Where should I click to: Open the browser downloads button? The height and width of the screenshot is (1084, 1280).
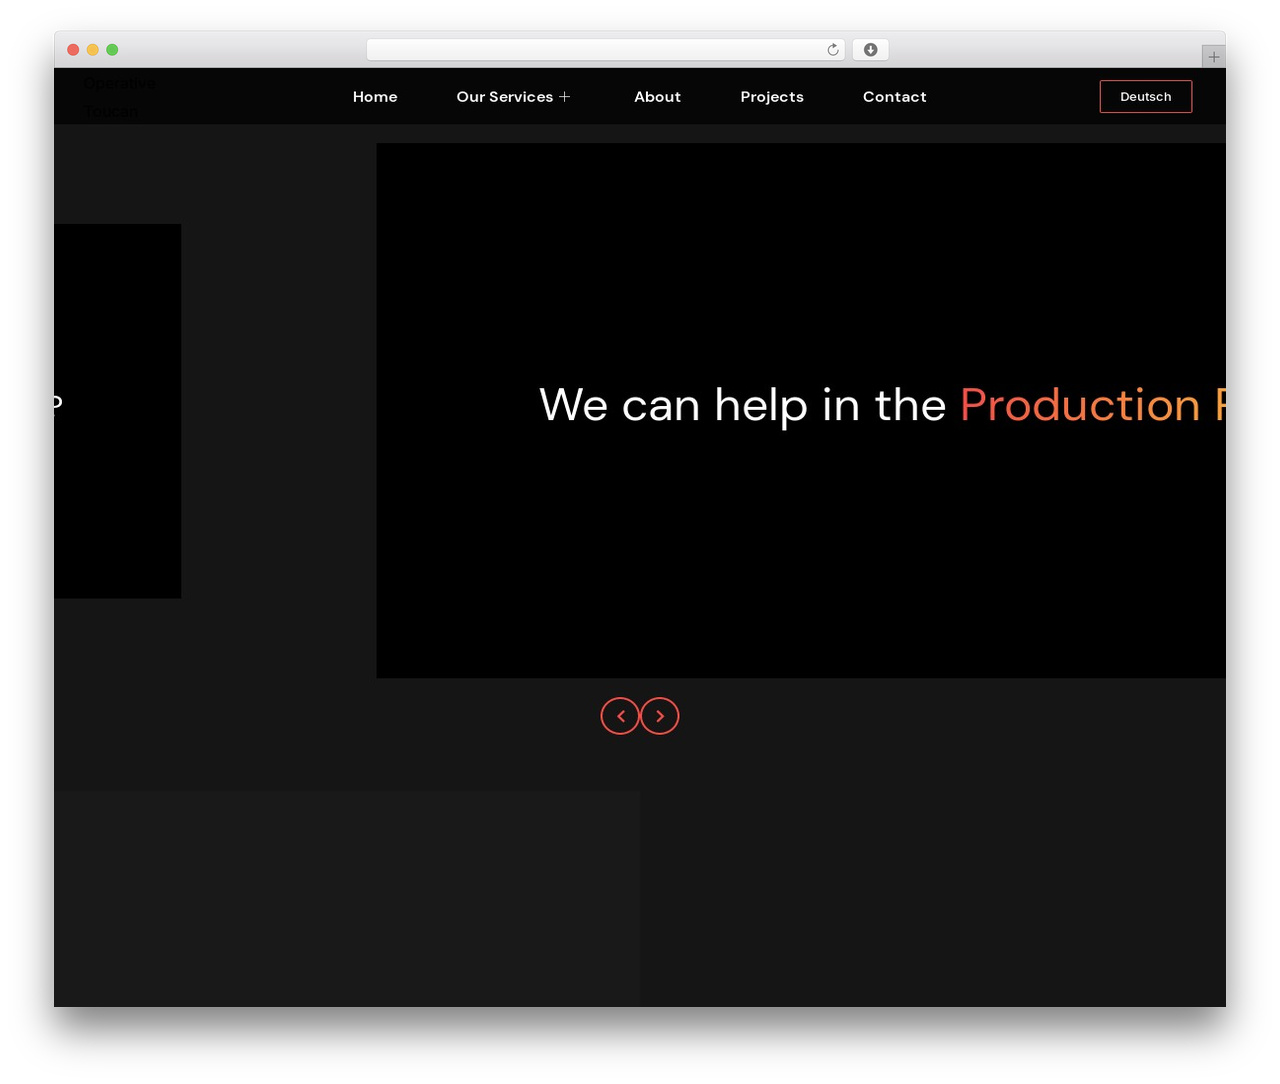pyautogui.click(x=870, y=50)
